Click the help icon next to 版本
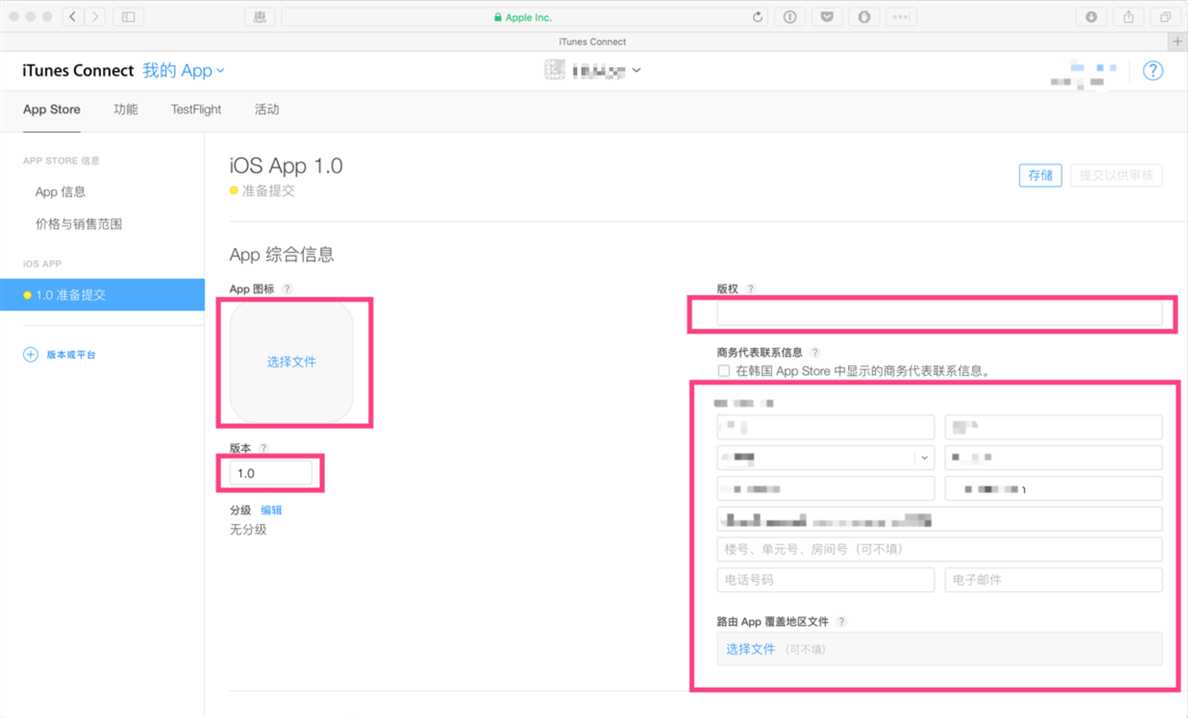The height and width of the screenshot is (718, 1188). 264,448
